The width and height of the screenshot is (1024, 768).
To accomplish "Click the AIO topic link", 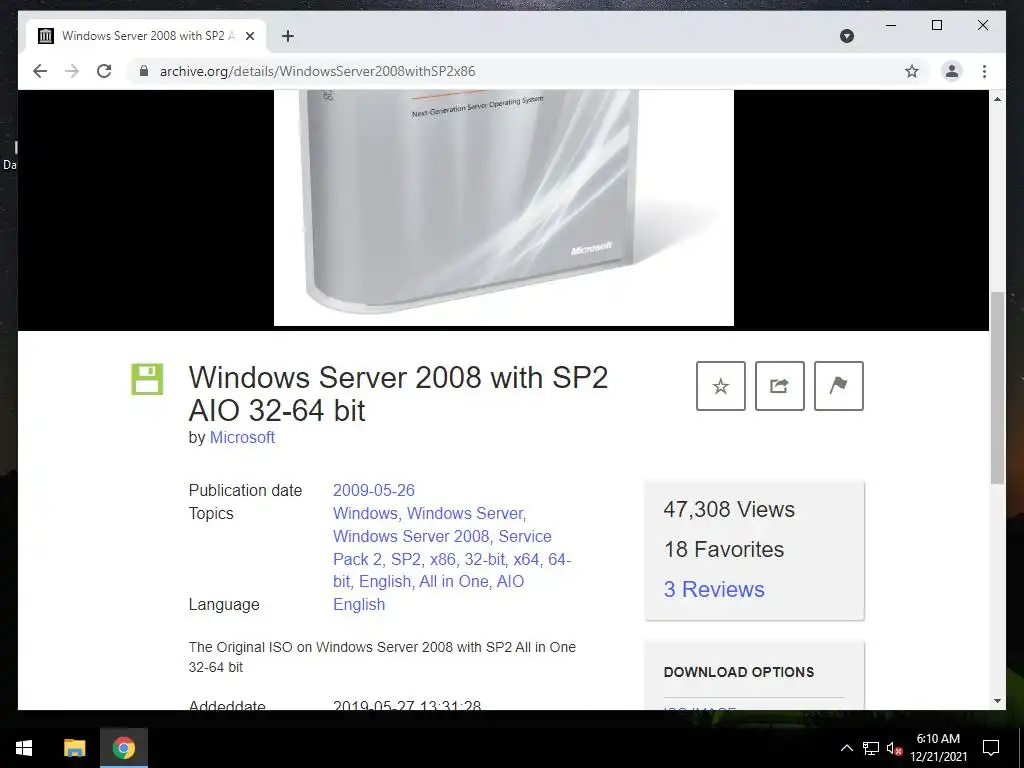I will (510, 581).
